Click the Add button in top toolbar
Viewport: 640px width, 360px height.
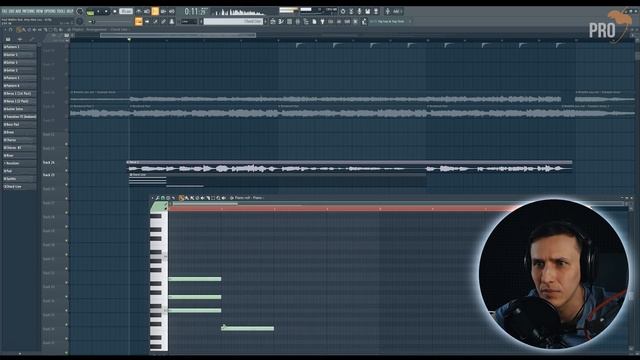[396, 11]
